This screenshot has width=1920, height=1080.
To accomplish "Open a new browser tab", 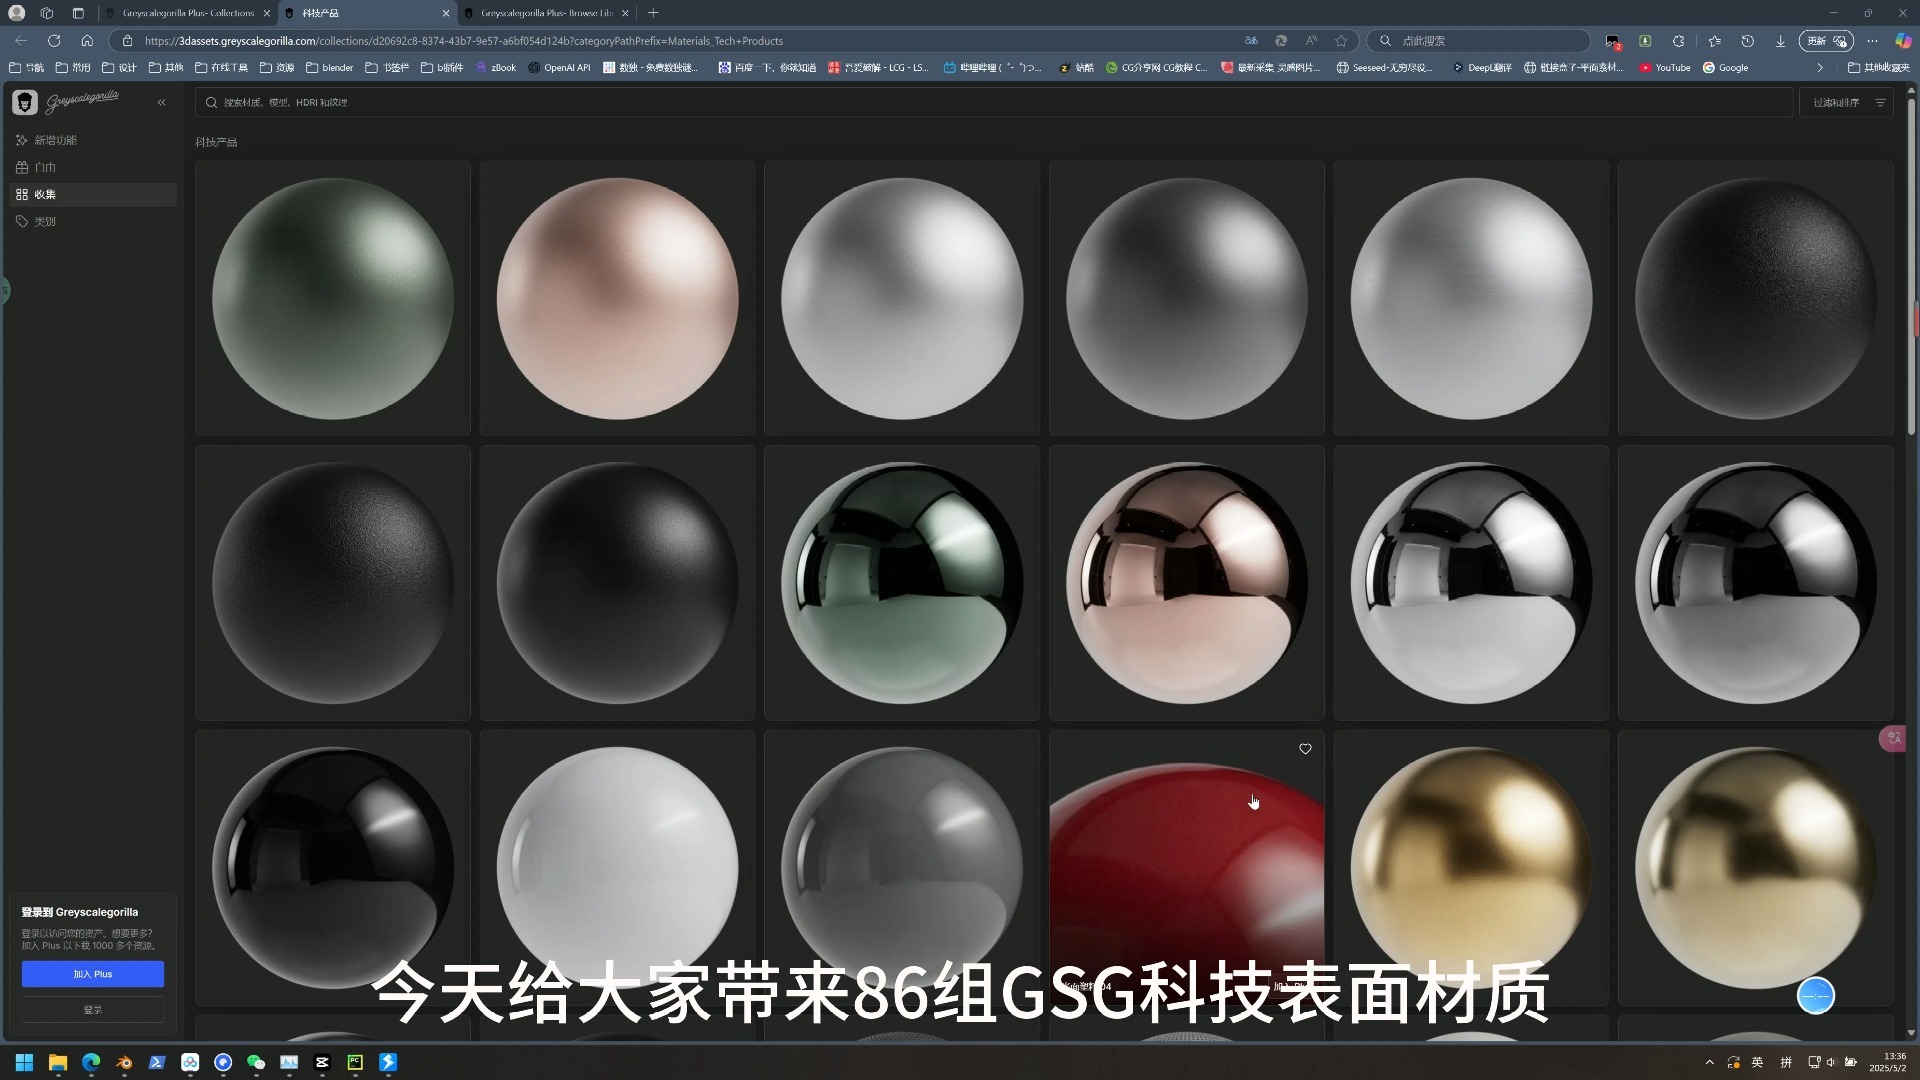I will tap(653, 13).
